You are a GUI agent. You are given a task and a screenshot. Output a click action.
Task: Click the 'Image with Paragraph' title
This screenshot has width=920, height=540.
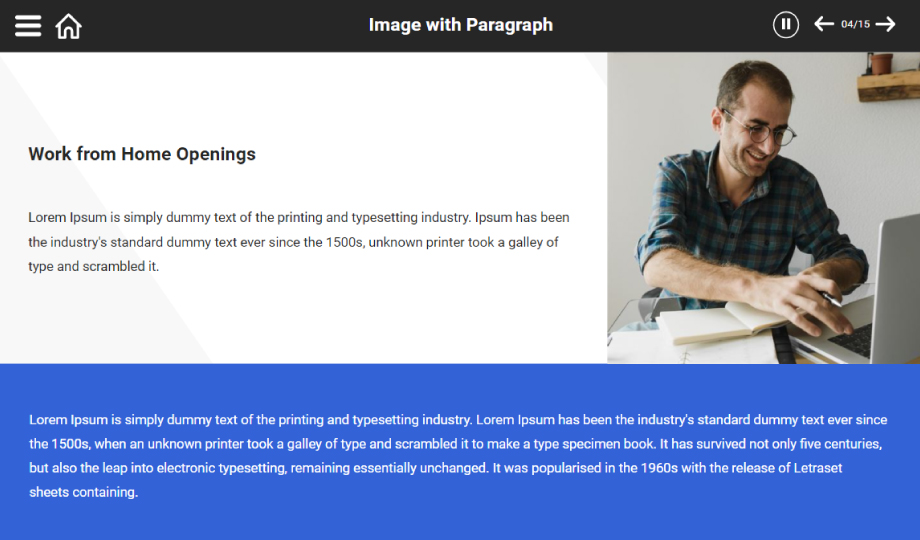tap(460, 25)
